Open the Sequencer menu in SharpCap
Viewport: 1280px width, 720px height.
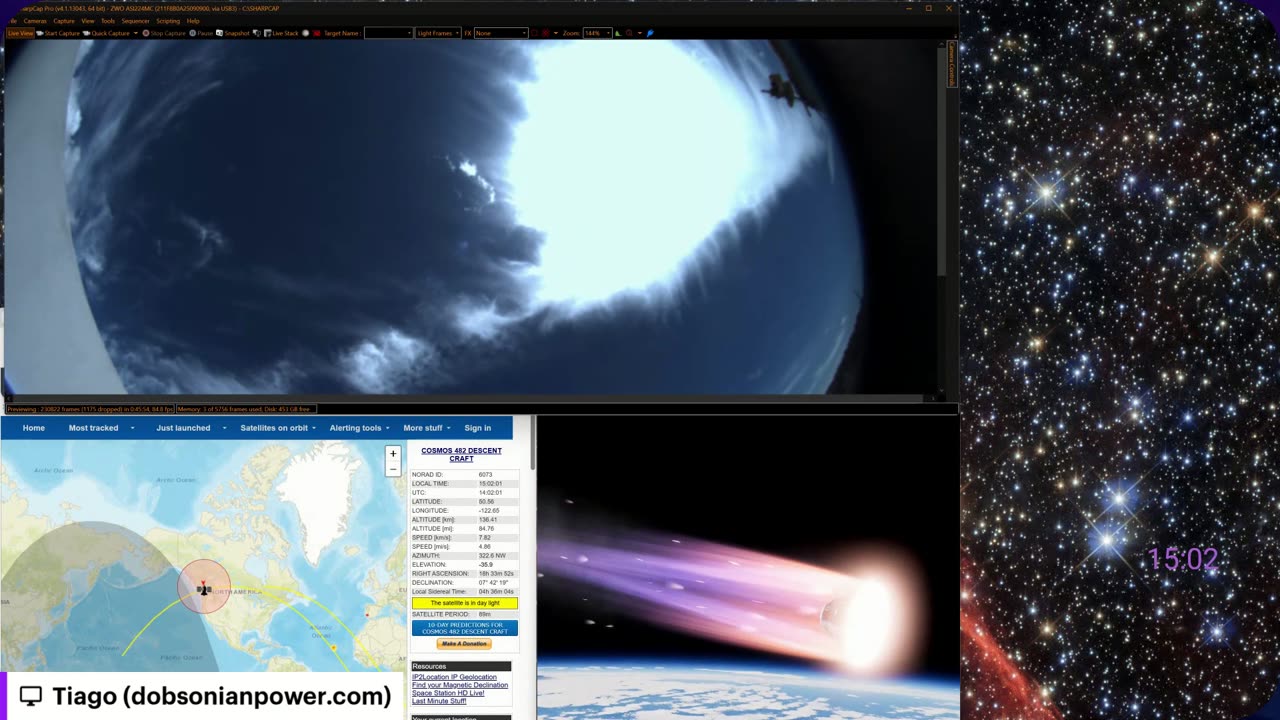click(x=136, y=21)
